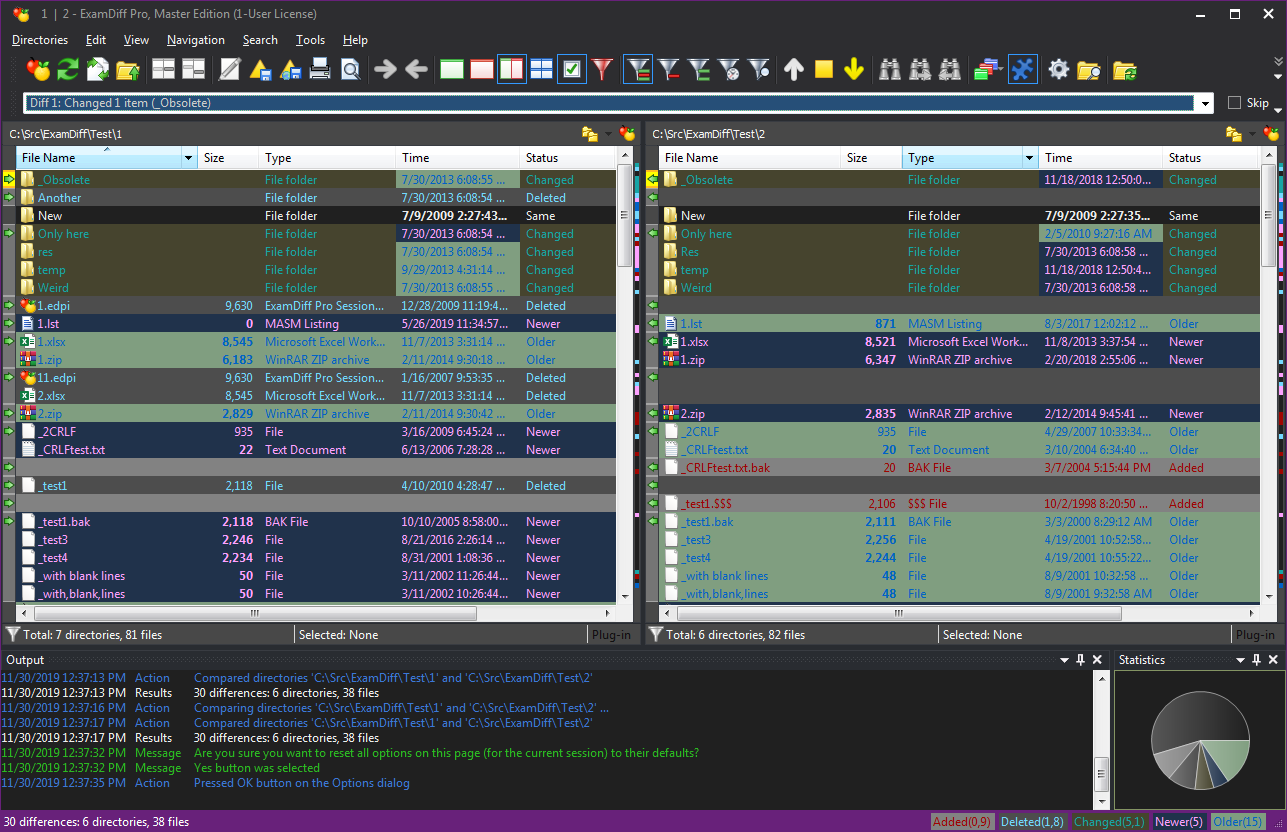Open Options via the gear icon
The height and width of the screenshot is (832, 1287).
tap(1058, 69)
